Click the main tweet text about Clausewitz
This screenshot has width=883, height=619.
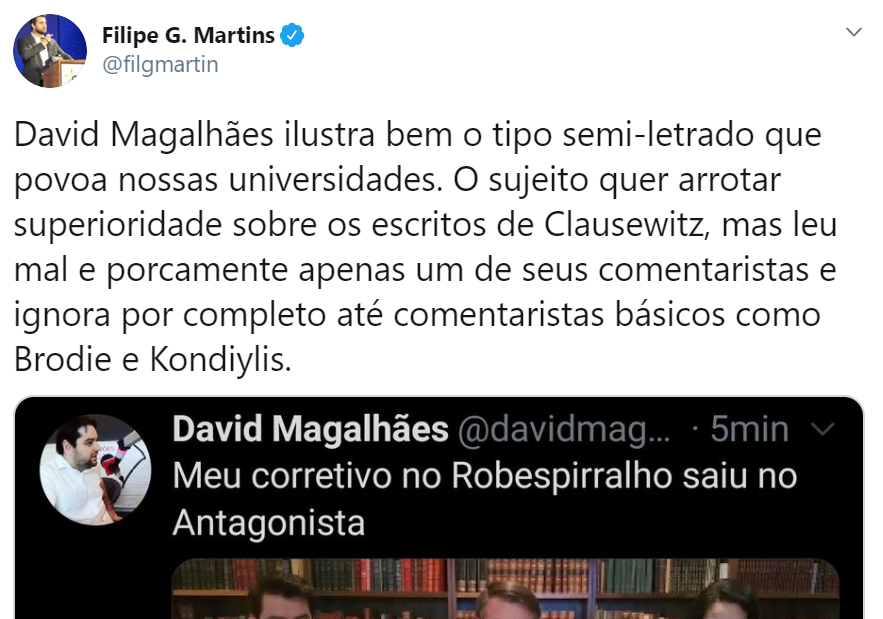pyautogui.click(x=426, y=247)
